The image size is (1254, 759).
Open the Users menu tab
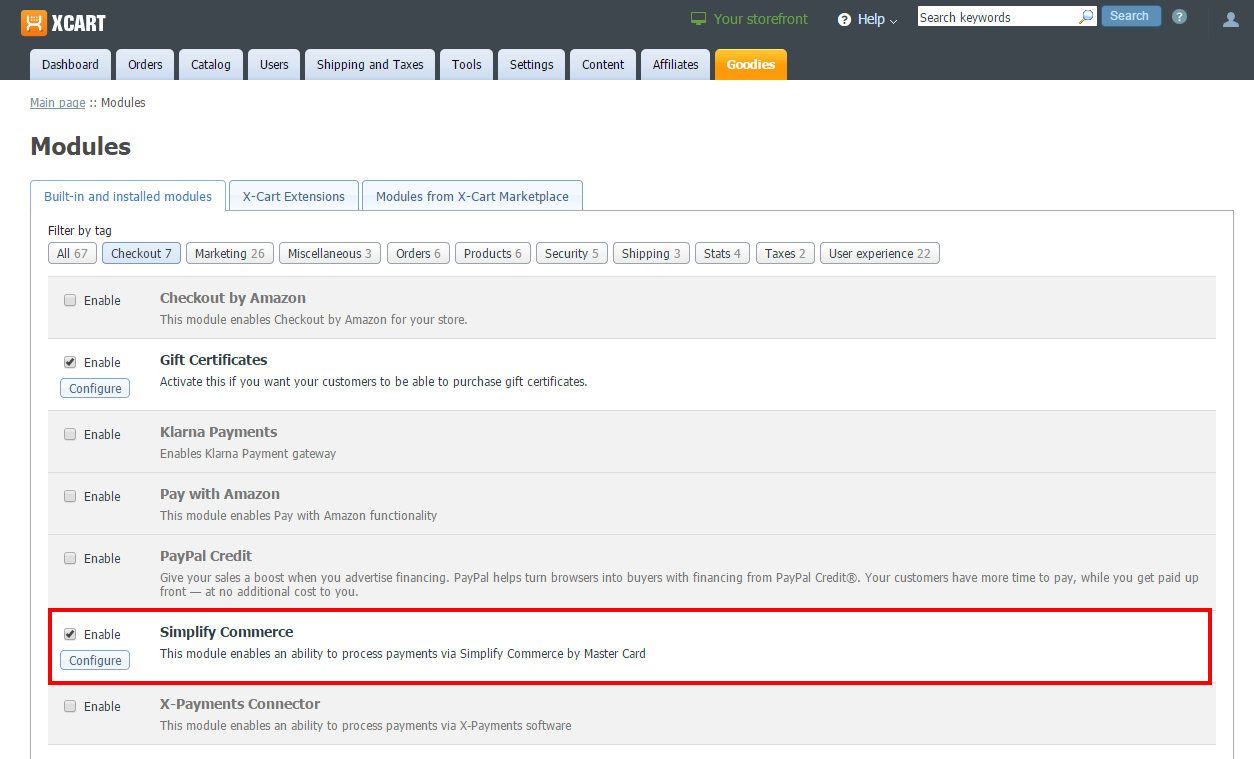[274, 64]
